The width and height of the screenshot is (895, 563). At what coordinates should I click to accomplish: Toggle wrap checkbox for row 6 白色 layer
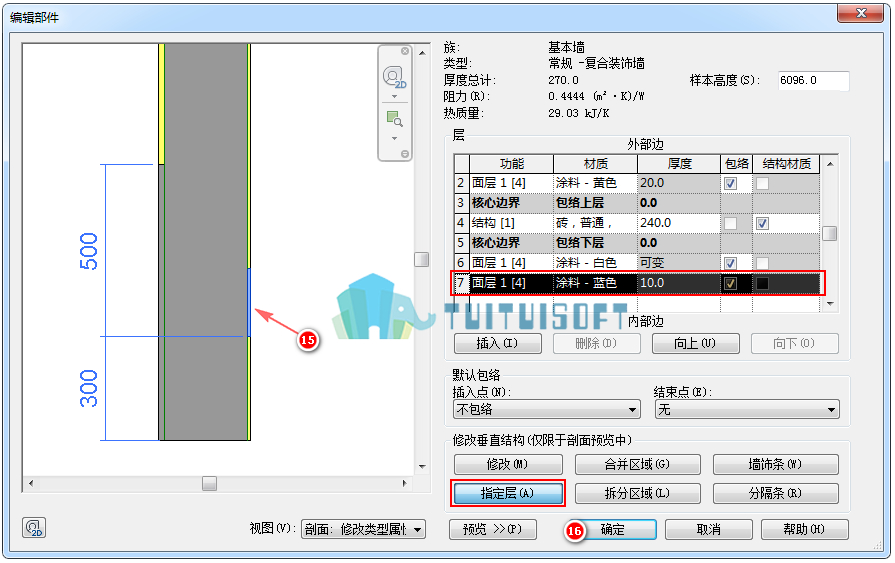point(730,263)
